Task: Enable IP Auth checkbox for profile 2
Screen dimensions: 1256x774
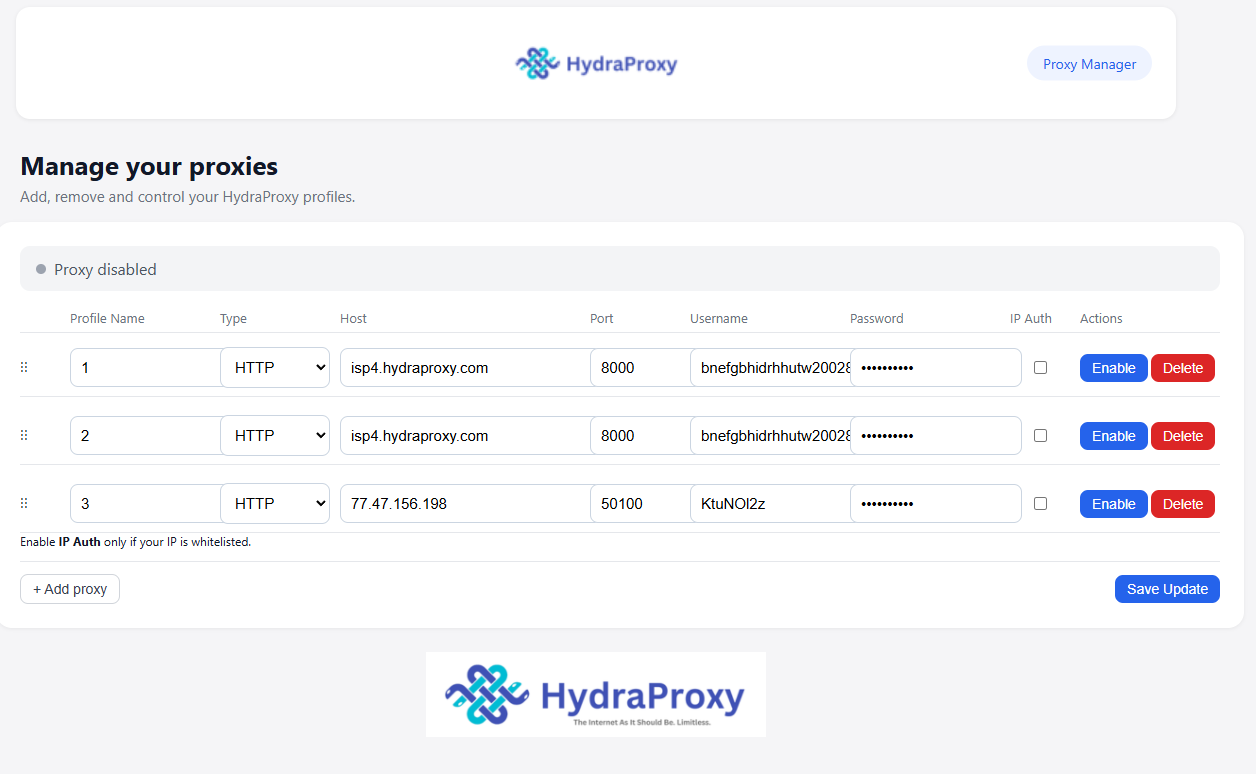Action: pyautogui.click(x=1040, y=436)
